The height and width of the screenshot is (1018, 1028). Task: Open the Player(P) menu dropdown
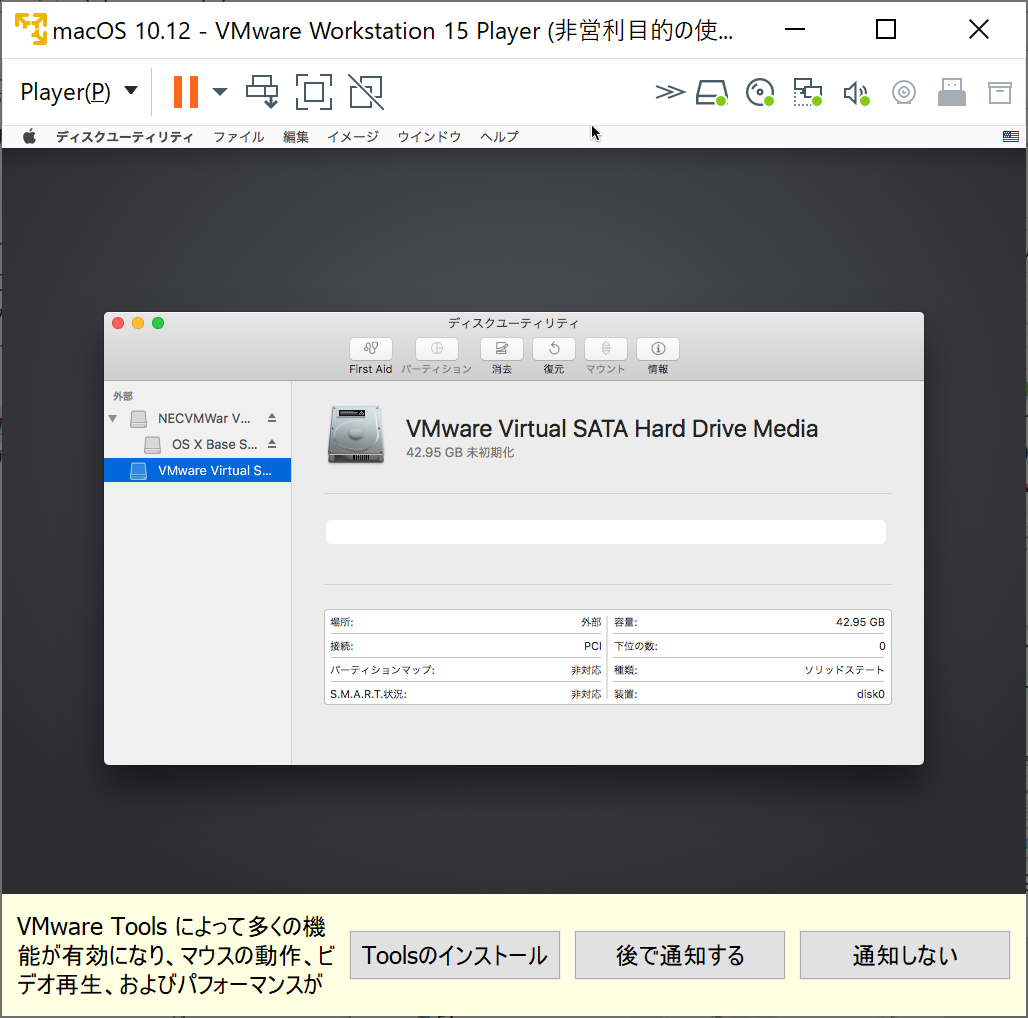tap(79, 92)
